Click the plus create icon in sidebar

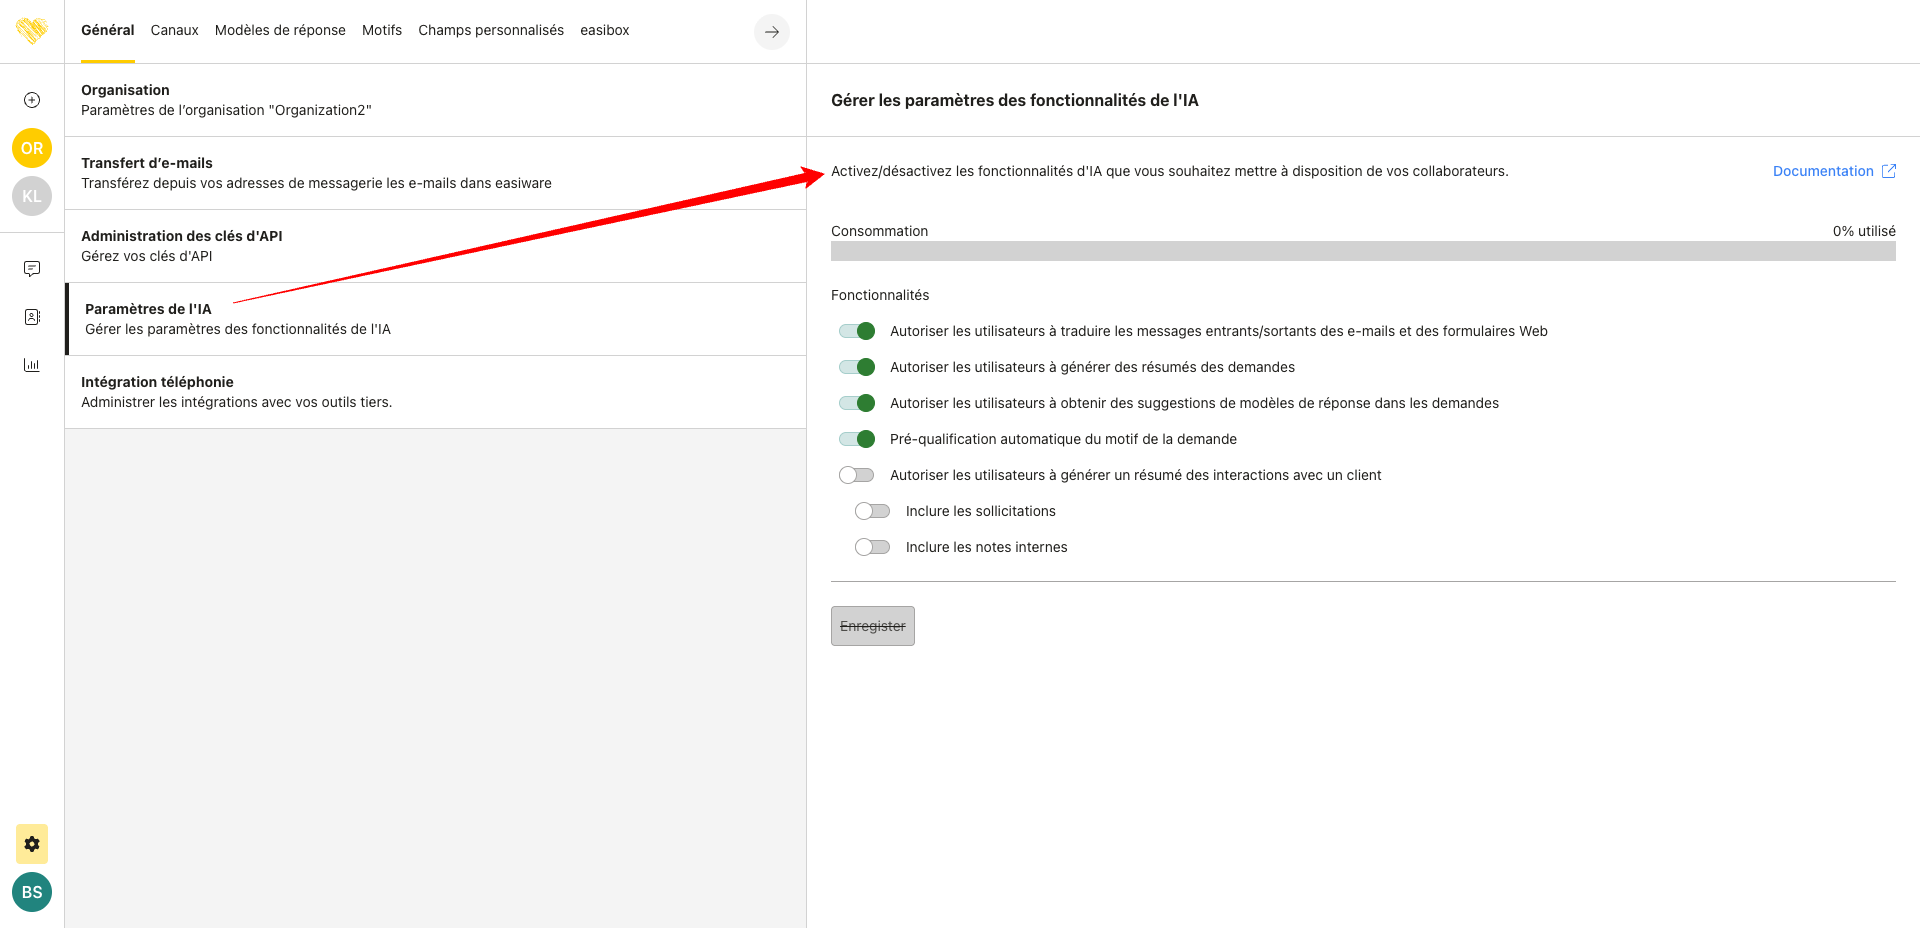pos(32,100)
